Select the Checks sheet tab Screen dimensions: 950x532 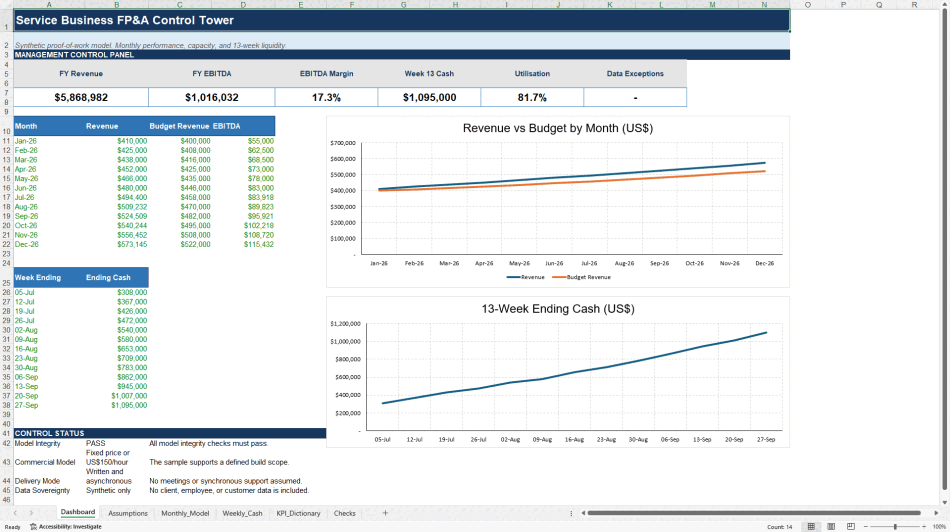pos(345,513)
